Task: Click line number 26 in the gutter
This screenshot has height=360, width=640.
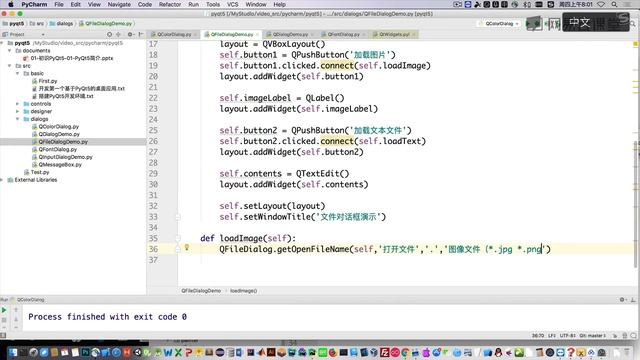Action: [x=153, y=141]
